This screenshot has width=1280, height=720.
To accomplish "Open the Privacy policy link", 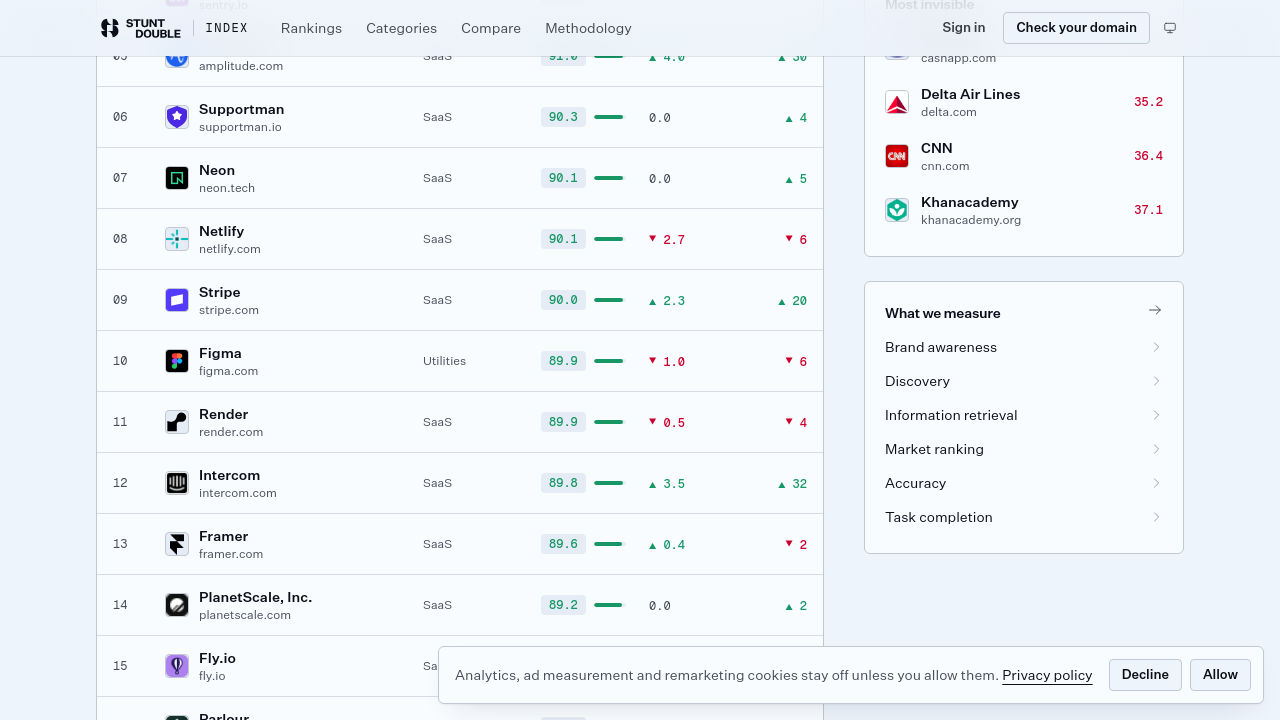I will coord(1047,675).
